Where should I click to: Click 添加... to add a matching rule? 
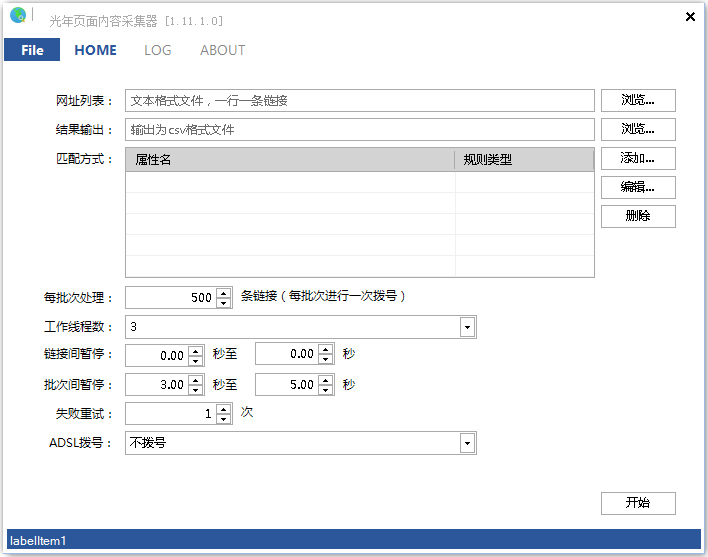638,158
